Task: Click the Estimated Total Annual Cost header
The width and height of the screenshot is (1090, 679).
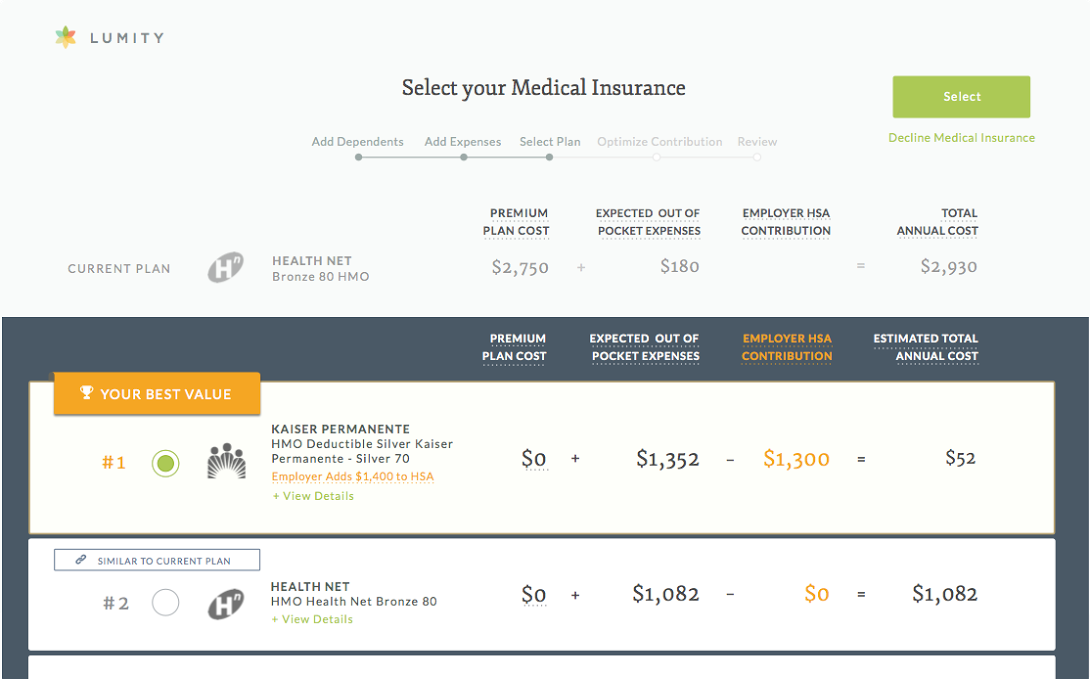Action: pyautogui.click(x=925, y=347)
